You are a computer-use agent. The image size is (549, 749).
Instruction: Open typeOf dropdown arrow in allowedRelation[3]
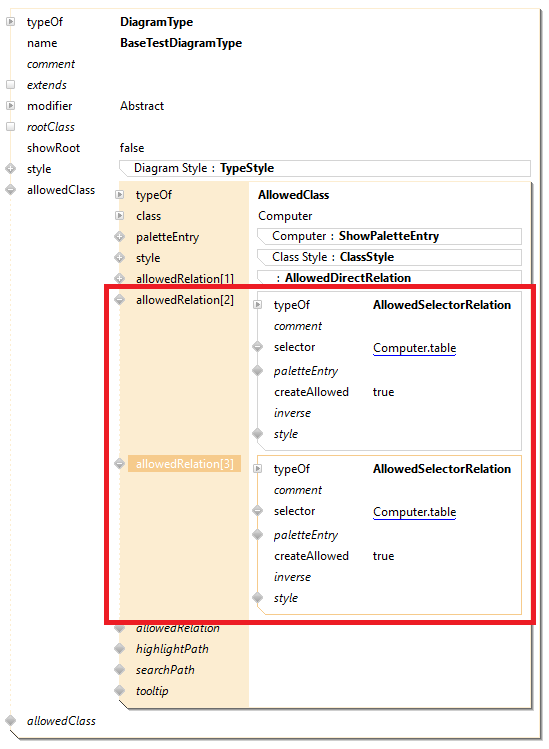(x=258, y=469)
